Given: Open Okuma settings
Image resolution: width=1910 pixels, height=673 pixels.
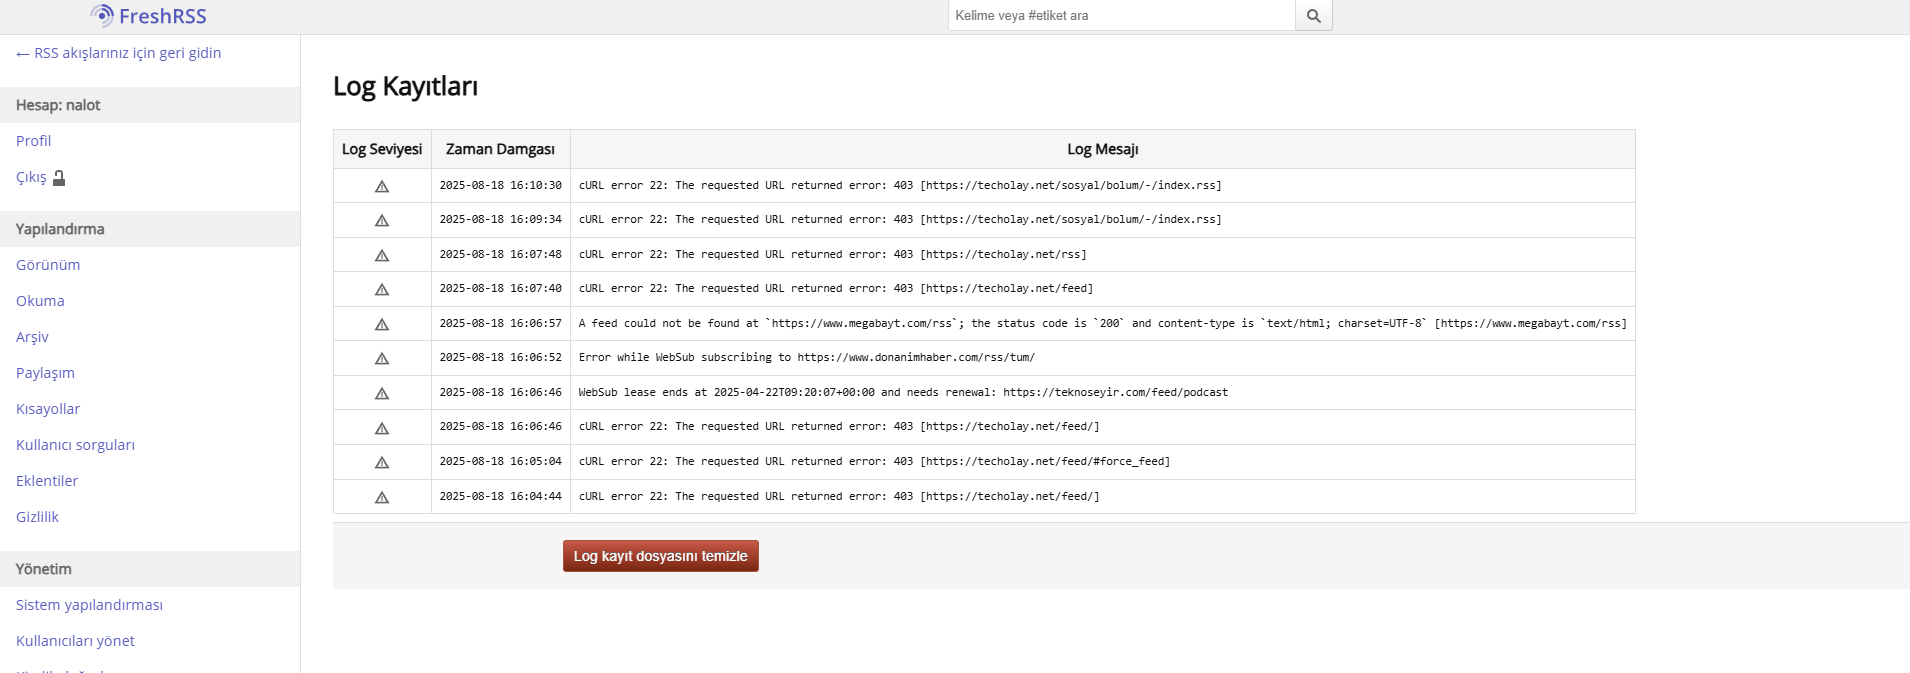Looking at the screenshot, I should coord(40,301).
